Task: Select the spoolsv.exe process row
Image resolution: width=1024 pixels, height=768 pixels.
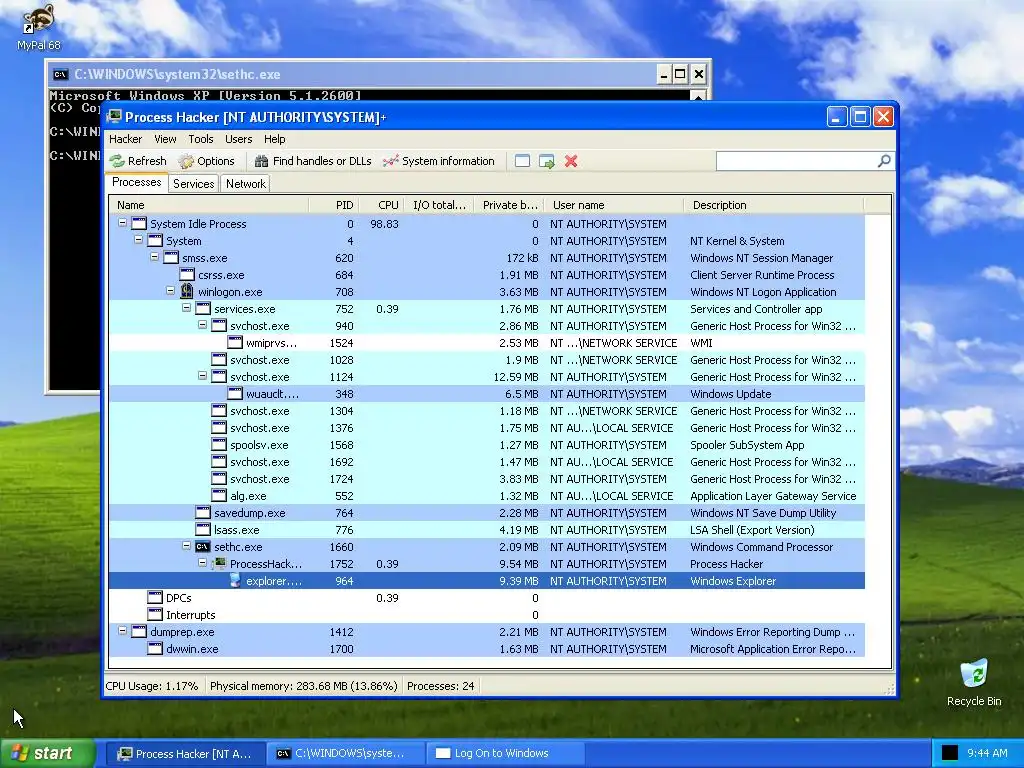Action: click(x=487, y=445)
